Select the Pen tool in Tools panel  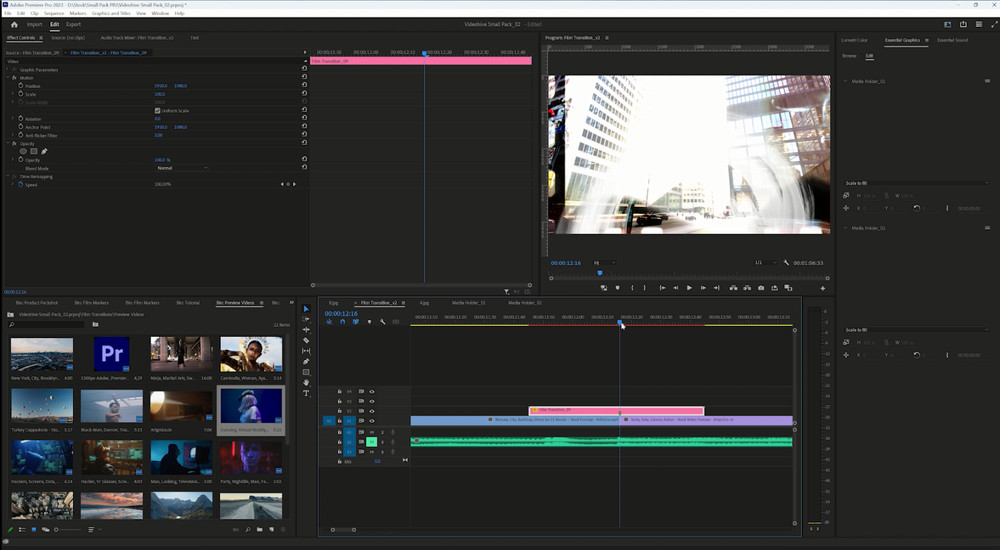[306, 361]
